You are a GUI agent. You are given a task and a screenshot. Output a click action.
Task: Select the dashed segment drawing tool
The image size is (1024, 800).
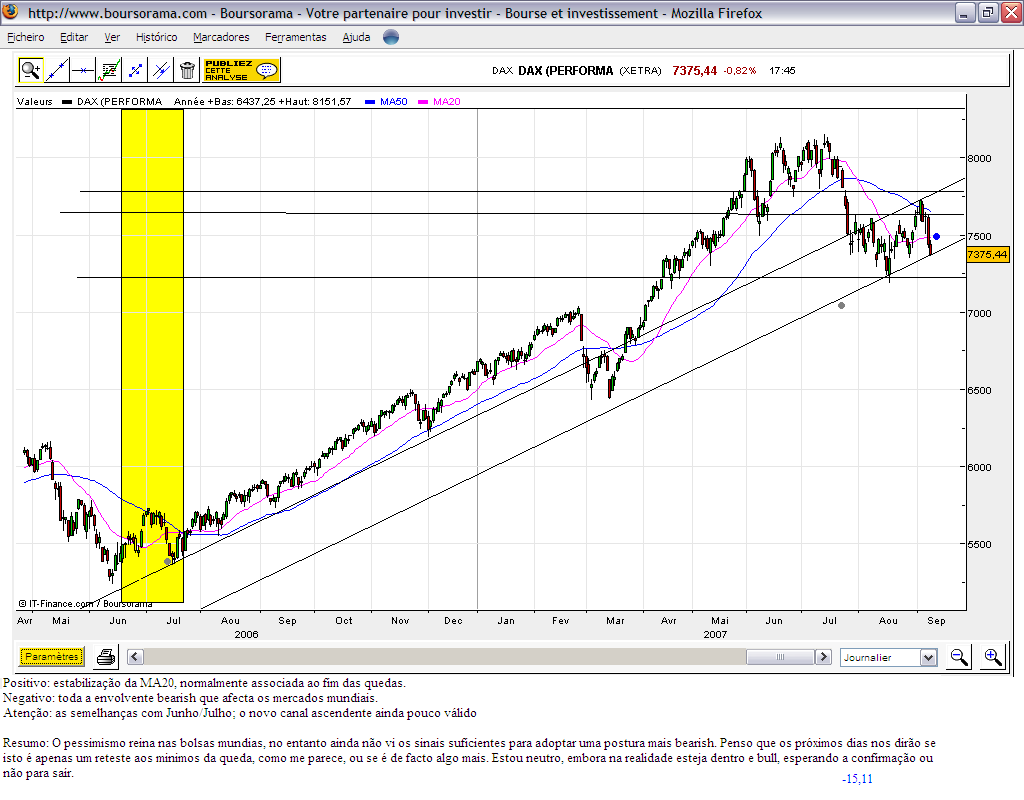tap(135, 70)
